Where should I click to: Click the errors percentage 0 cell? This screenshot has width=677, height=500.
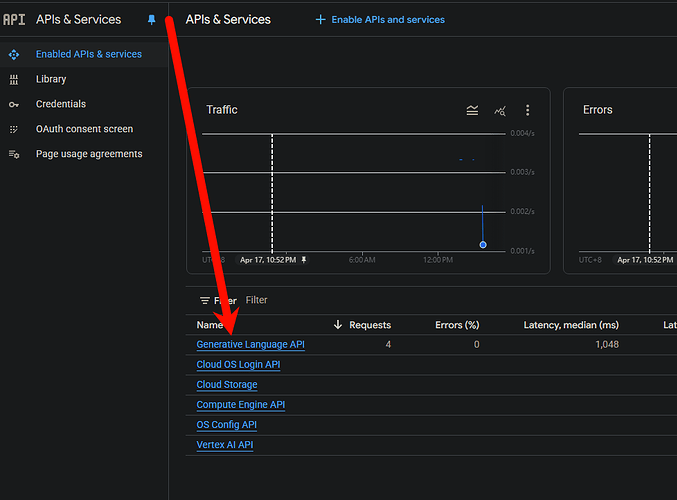point(476,345)
